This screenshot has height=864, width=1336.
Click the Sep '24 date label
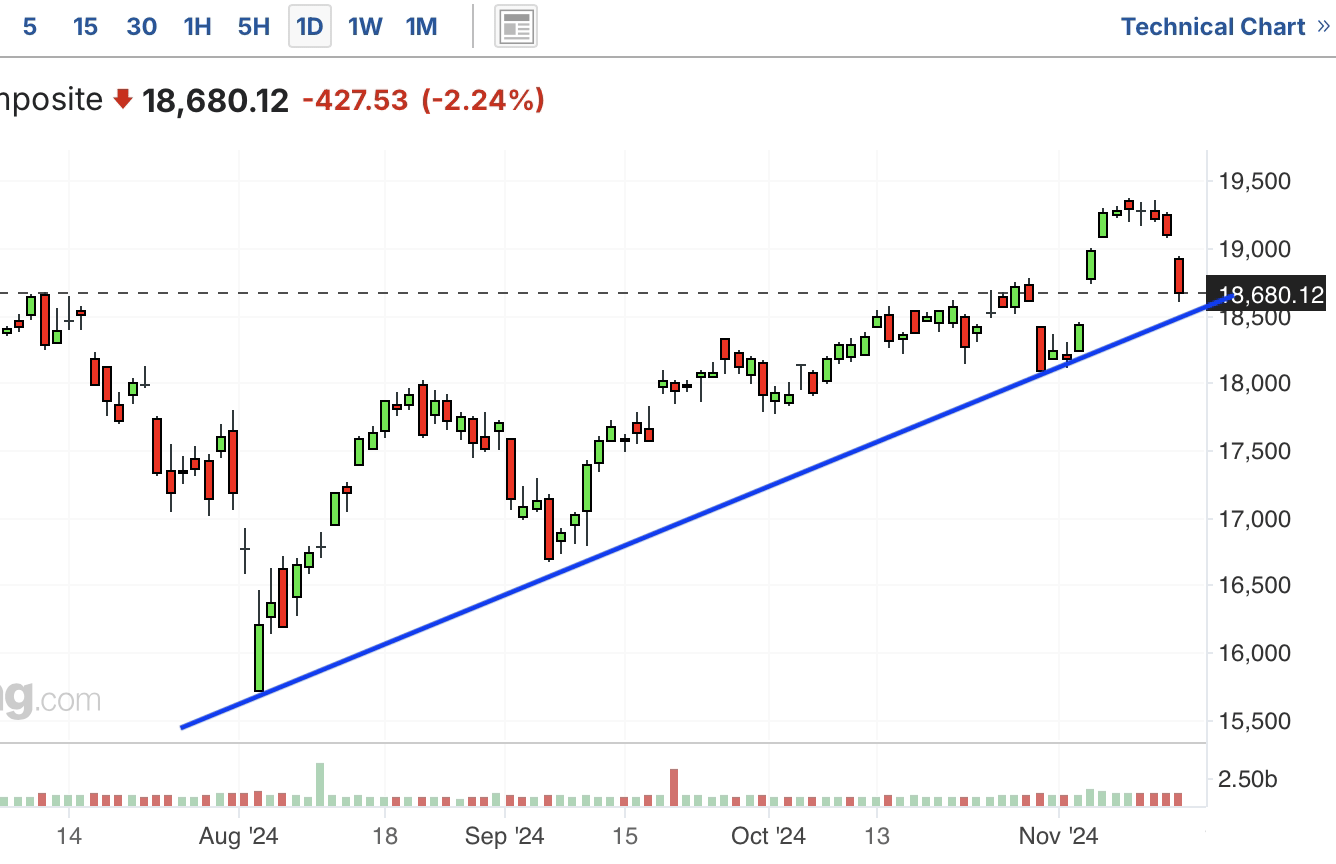click(505, 836)
